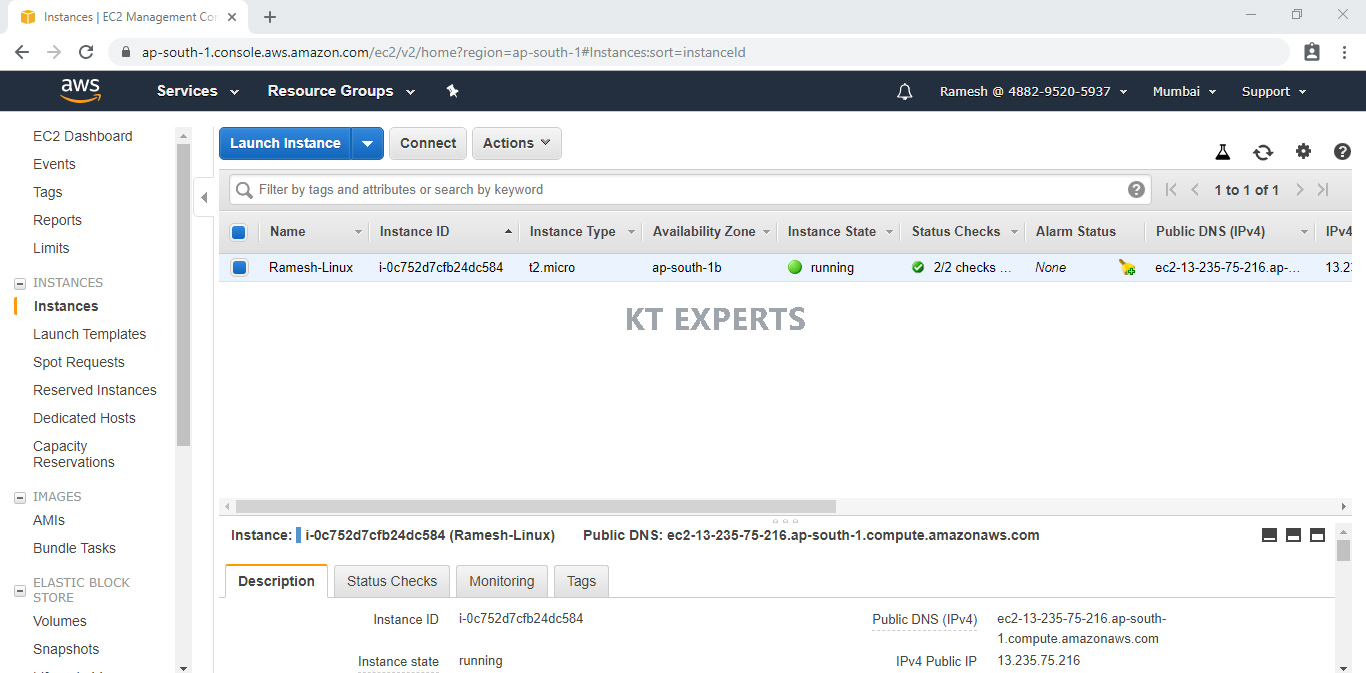Open the Support dropdown

coord(1274,91)
